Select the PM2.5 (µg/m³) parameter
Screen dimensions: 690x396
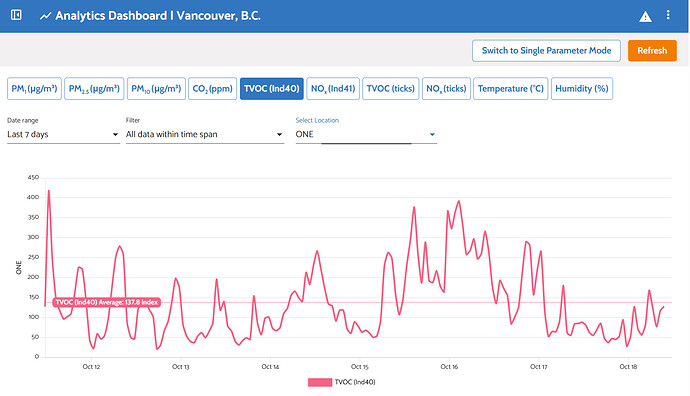pos(94,89)
